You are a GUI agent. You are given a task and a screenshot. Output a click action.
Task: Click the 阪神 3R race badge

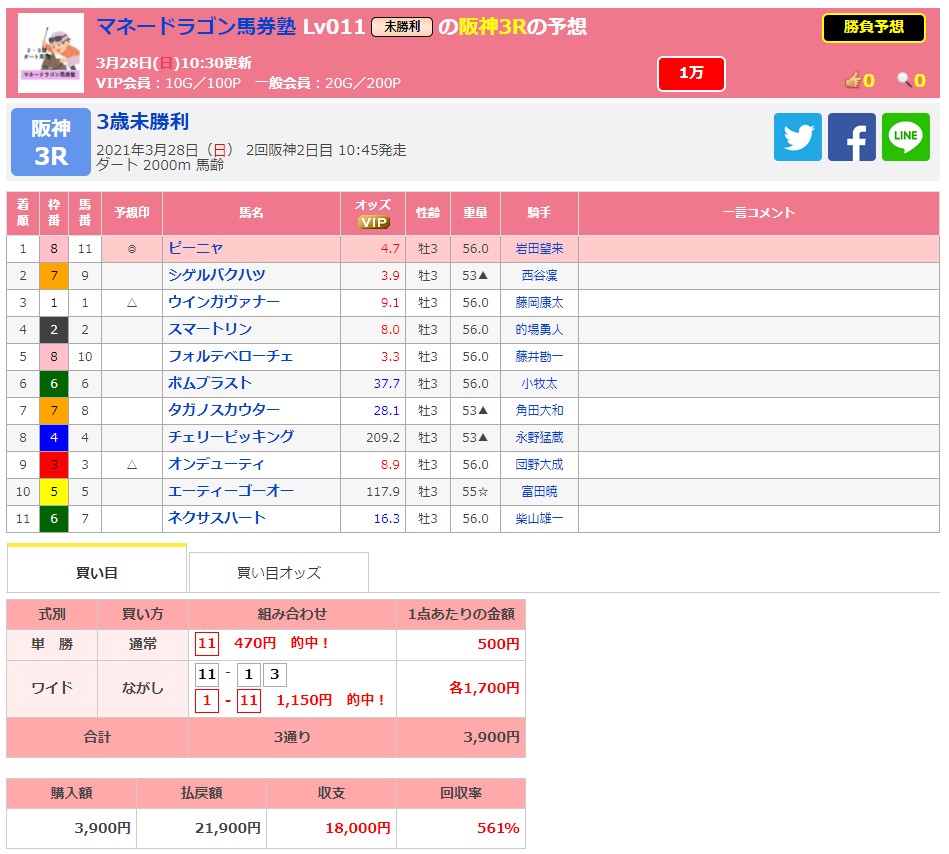pos(50,142)
